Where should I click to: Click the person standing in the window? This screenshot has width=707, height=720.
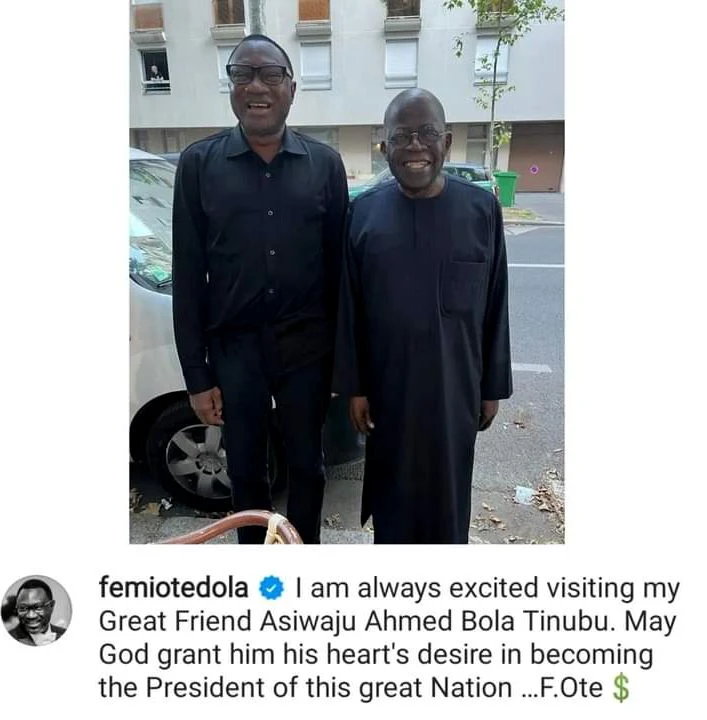click(155, 73)
